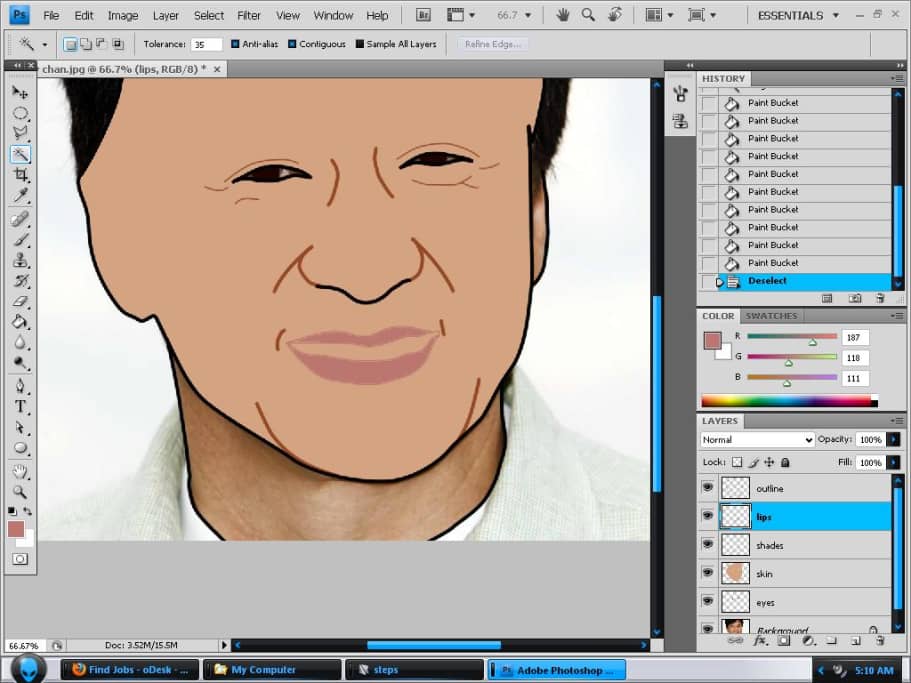Select the Zoom tool
Image resolution: width=911 pixels, height=683 pixels.
point(20,493)
